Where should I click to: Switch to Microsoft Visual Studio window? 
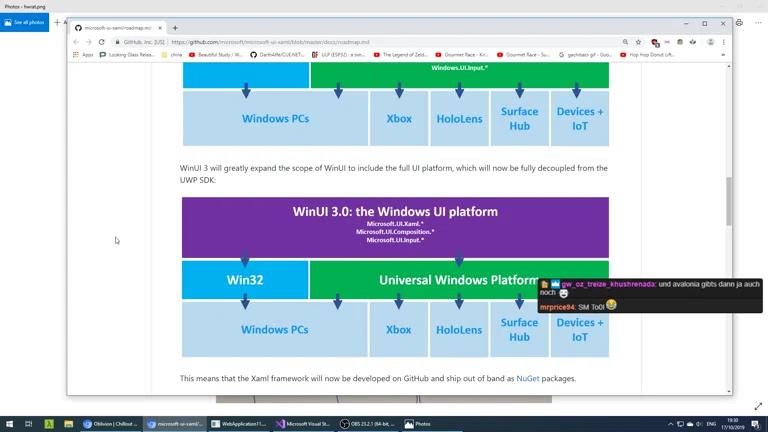(303, 424)
